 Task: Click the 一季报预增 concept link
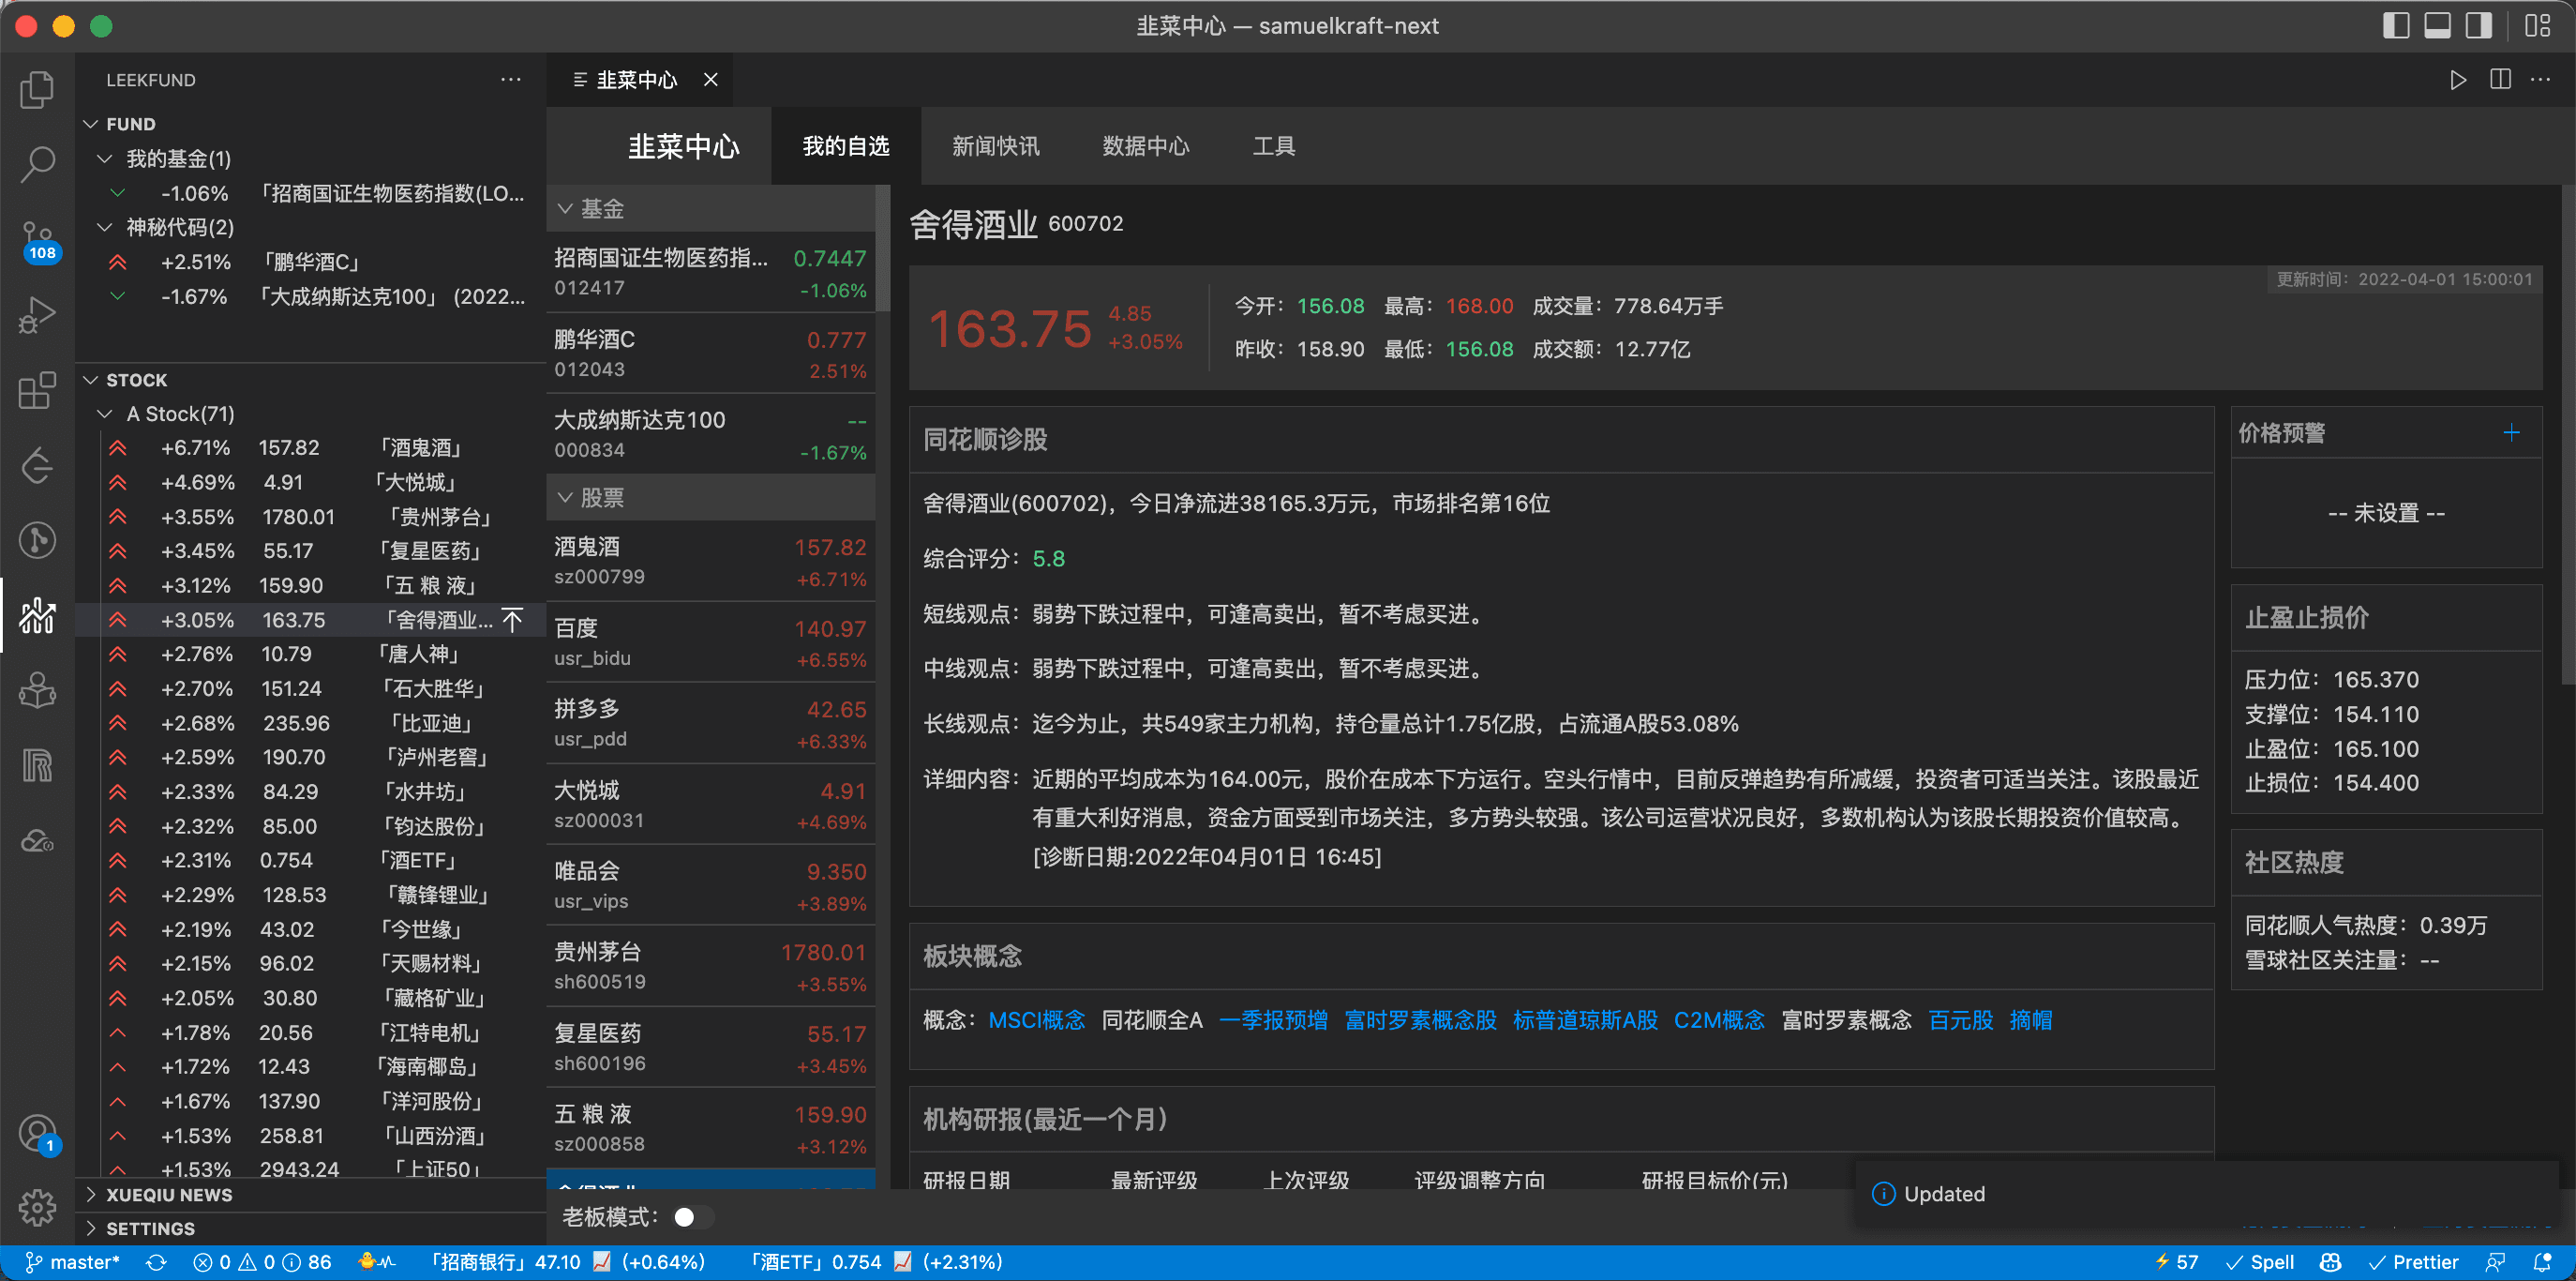1273,1020
